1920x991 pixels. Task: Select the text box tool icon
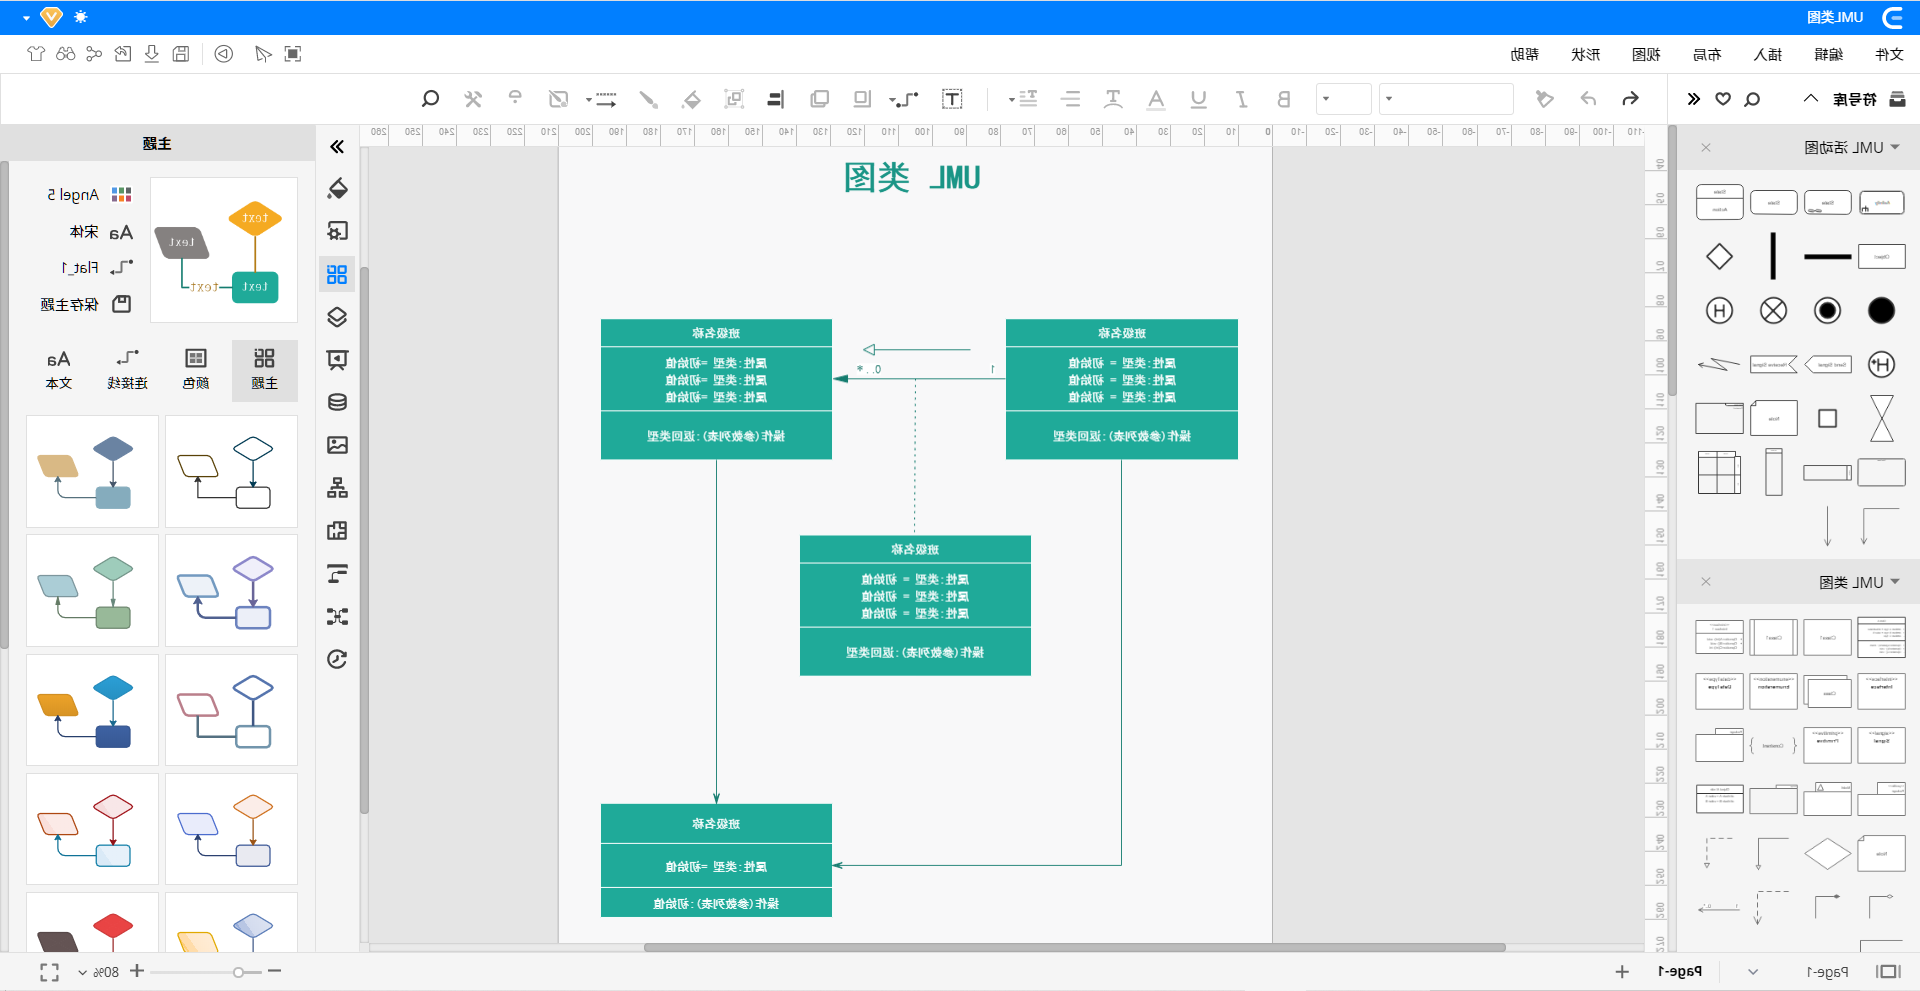(x=952, y=98)
